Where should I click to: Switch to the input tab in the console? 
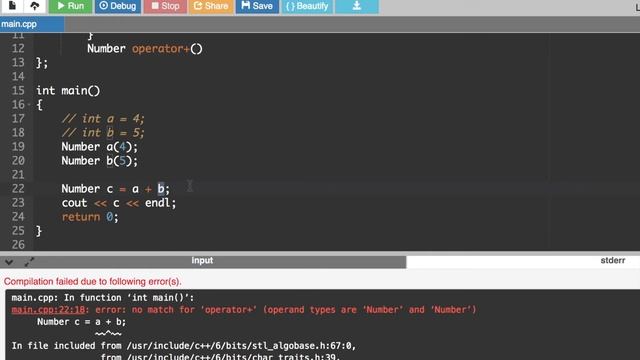pos(202,261)
